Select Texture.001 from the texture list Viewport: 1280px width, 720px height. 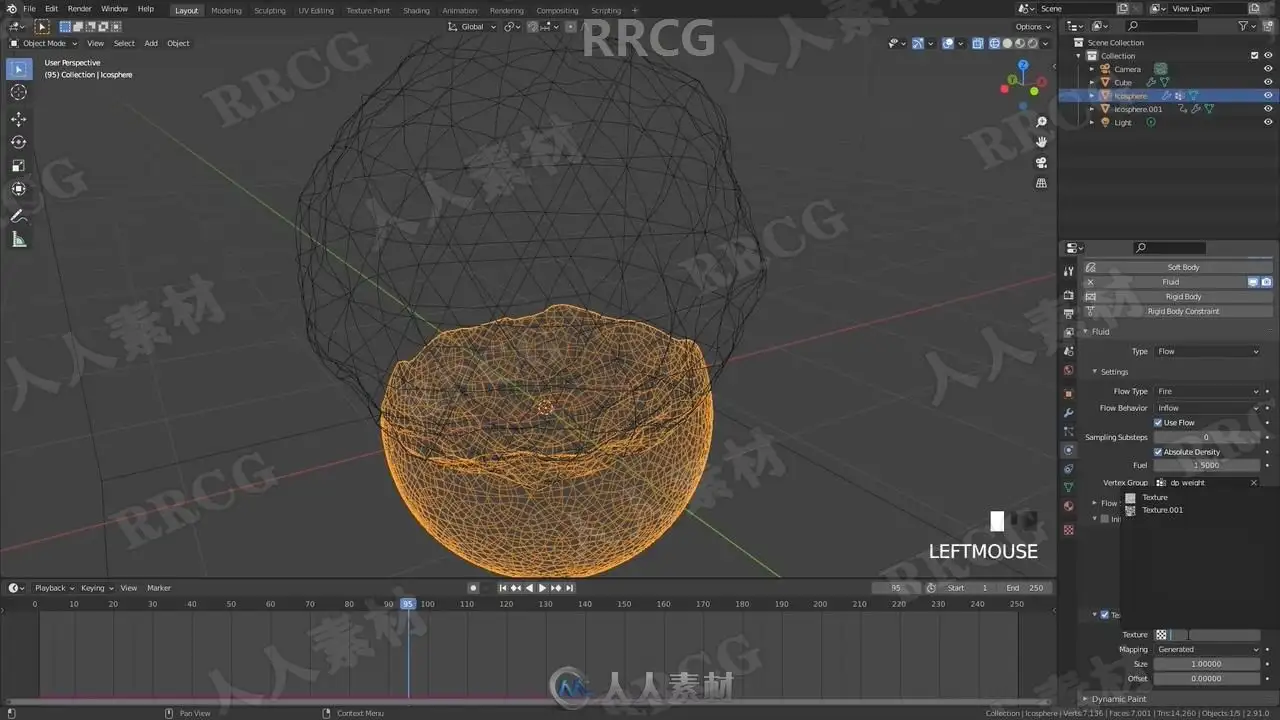tap(1162, 510)
